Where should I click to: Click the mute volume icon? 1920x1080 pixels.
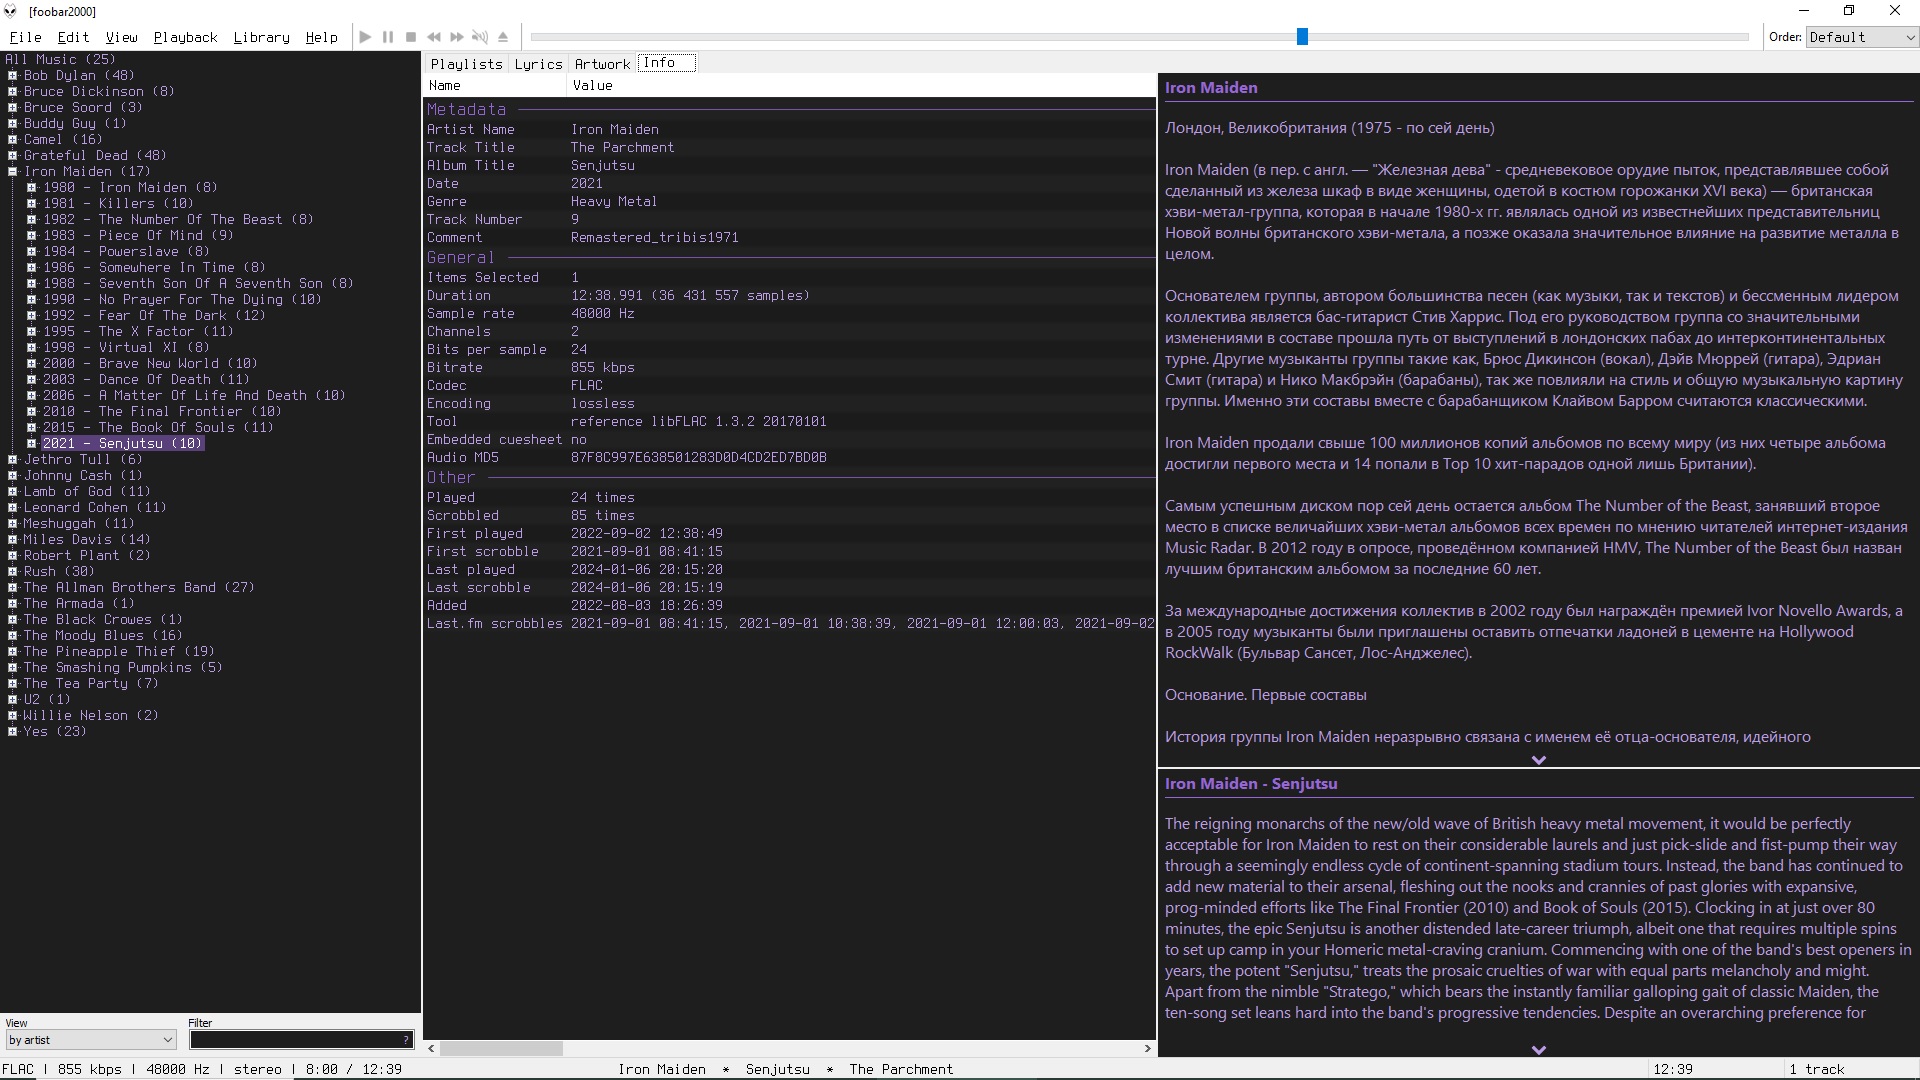480,37
